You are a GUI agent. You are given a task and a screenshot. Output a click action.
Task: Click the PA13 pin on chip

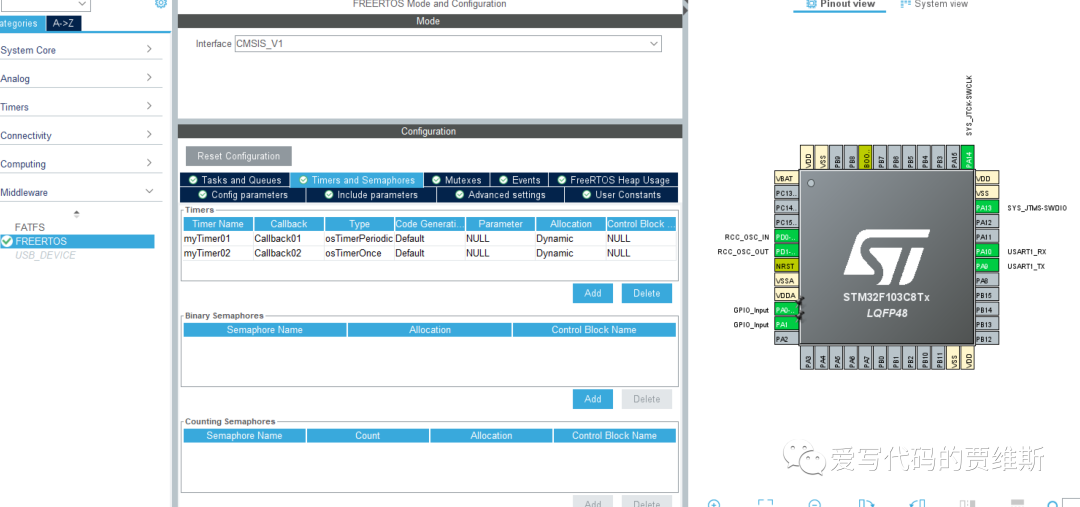987,207
